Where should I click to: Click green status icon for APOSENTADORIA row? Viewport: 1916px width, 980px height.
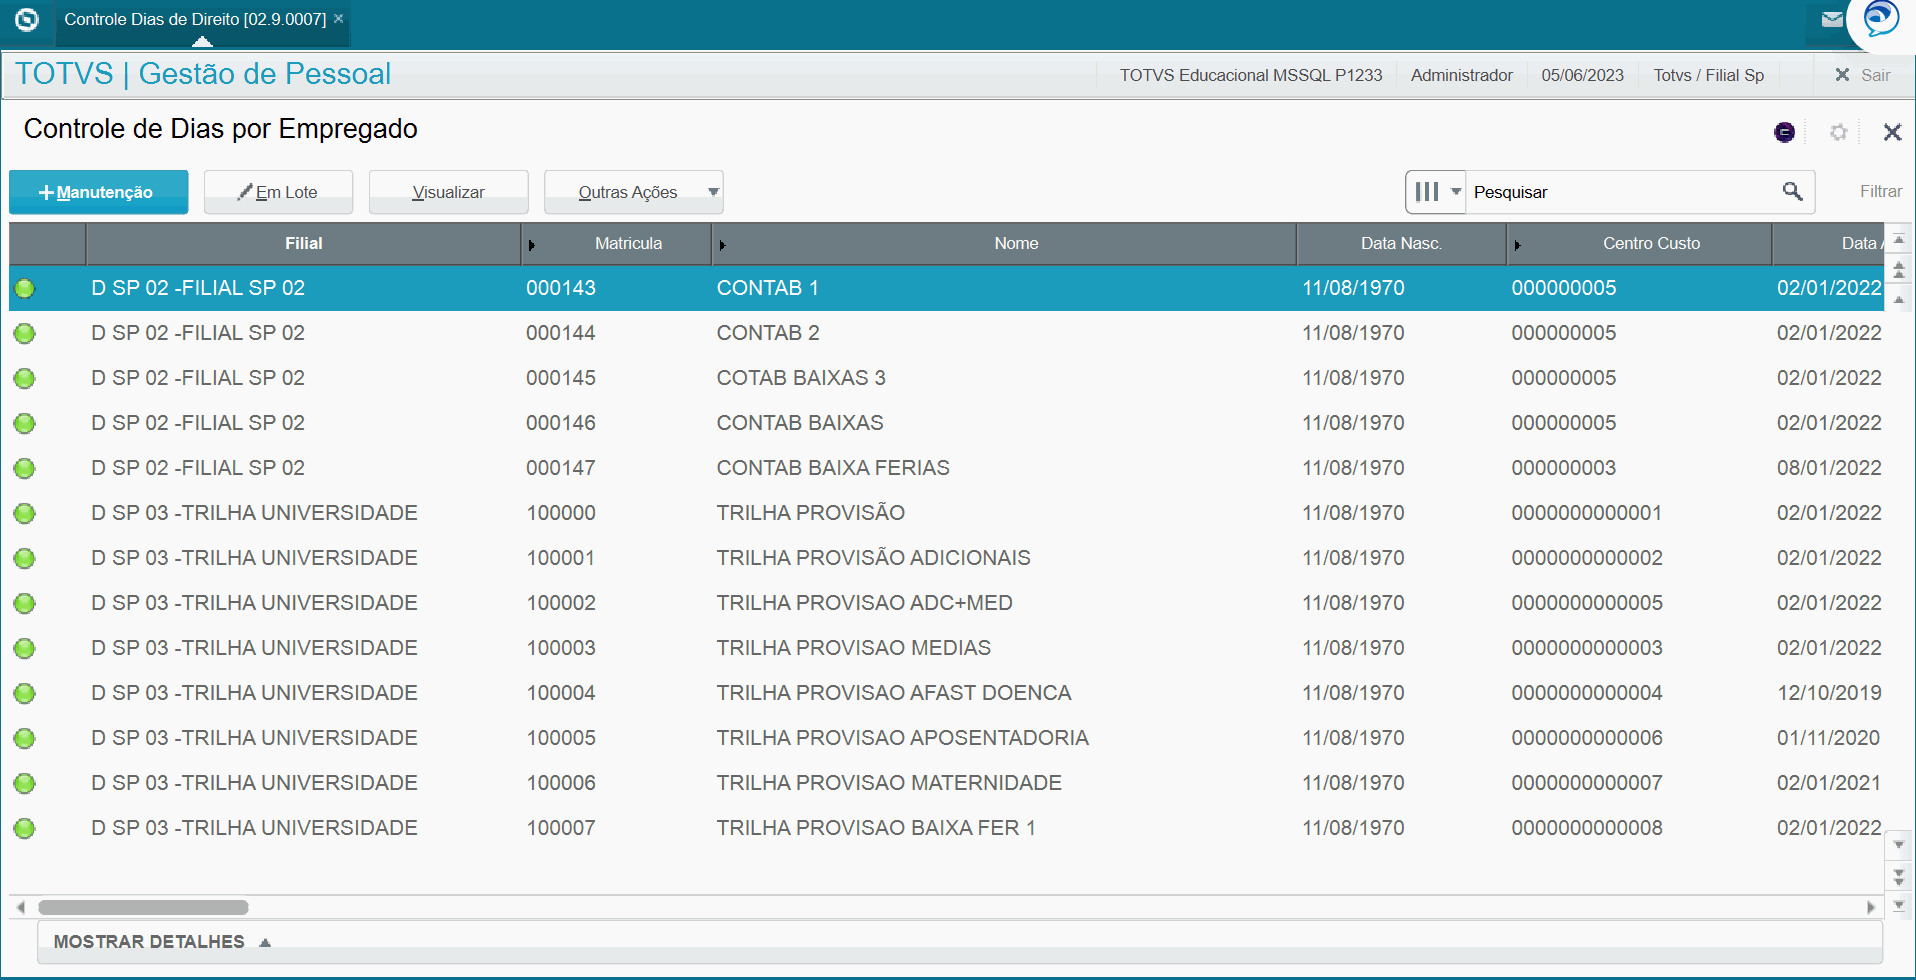(x=25, y=739)
